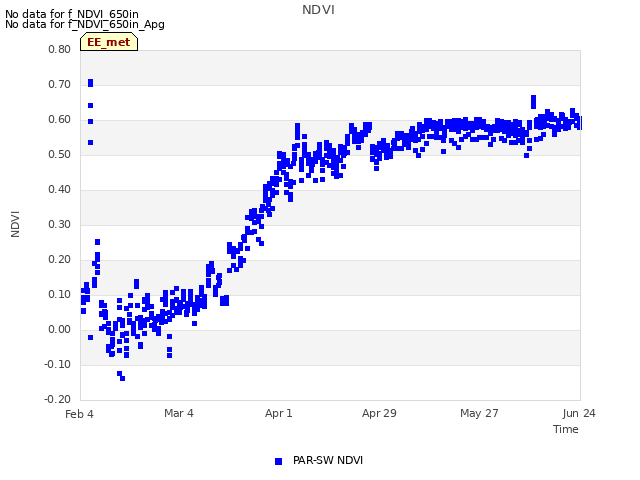Click the blue PAR-SW NDVI legend marker
The image size is (640, 480).
pyautogui.click(x=278, y=461)
